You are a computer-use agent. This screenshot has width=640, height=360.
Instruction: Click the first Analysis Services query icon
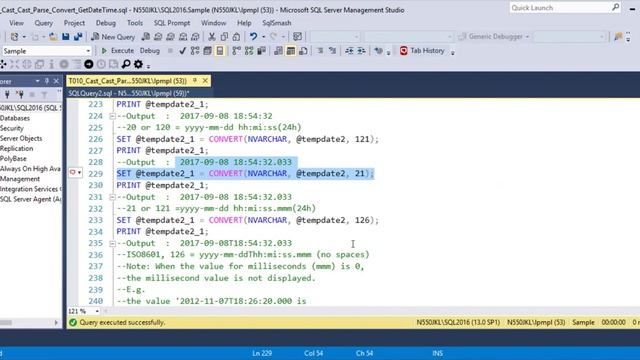tap(158, 37)
